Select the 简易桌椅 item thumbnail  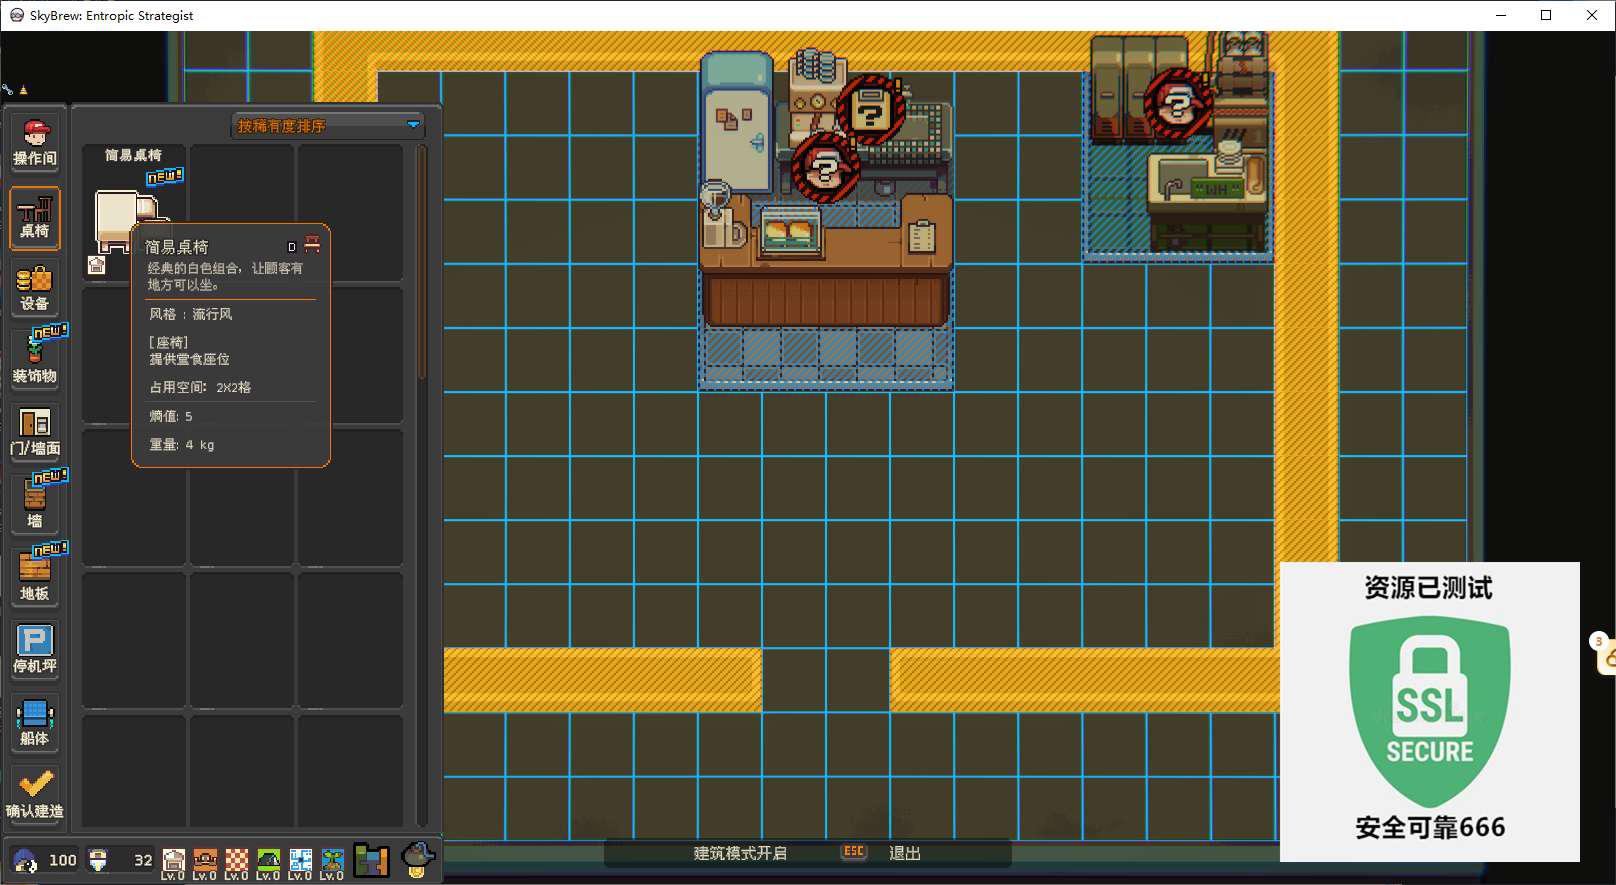pos(133,213)
